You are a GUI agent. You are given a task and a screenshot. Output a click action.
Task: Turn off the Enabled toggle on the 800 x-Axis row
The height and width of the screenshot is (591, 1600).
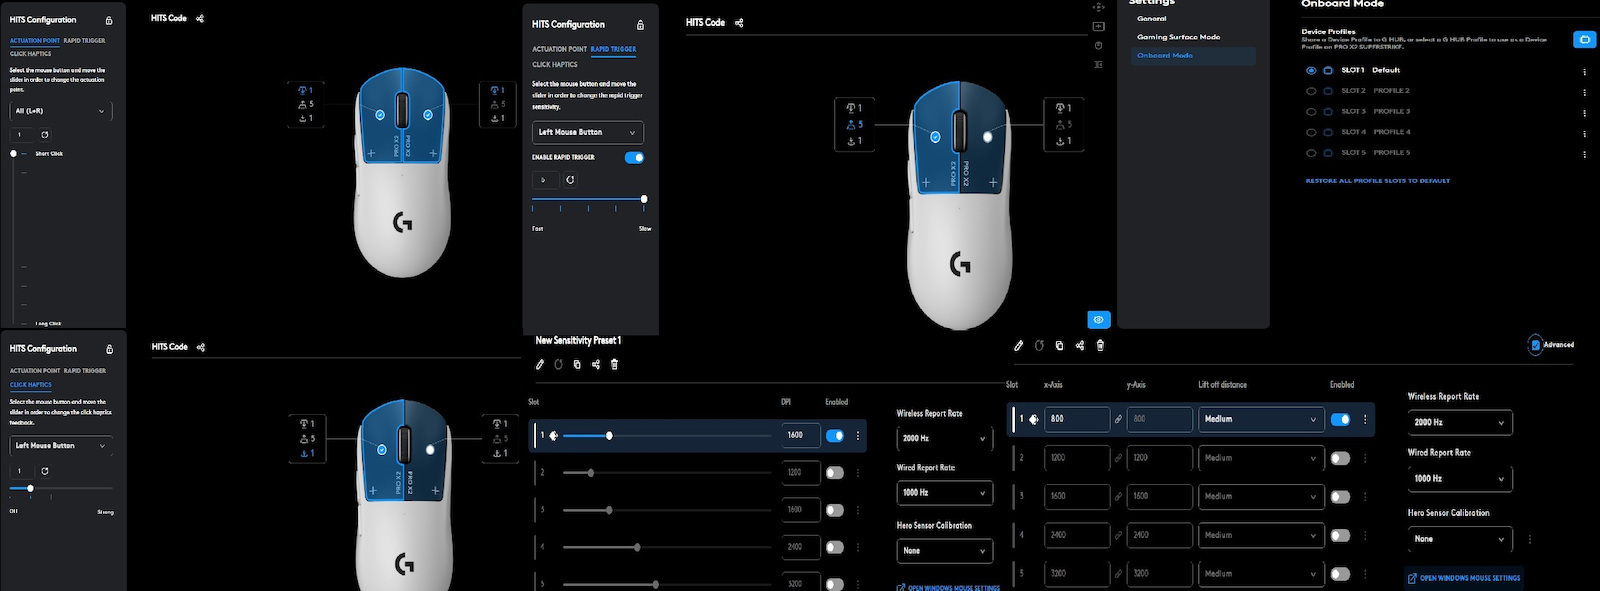[x=1341, y=419]
